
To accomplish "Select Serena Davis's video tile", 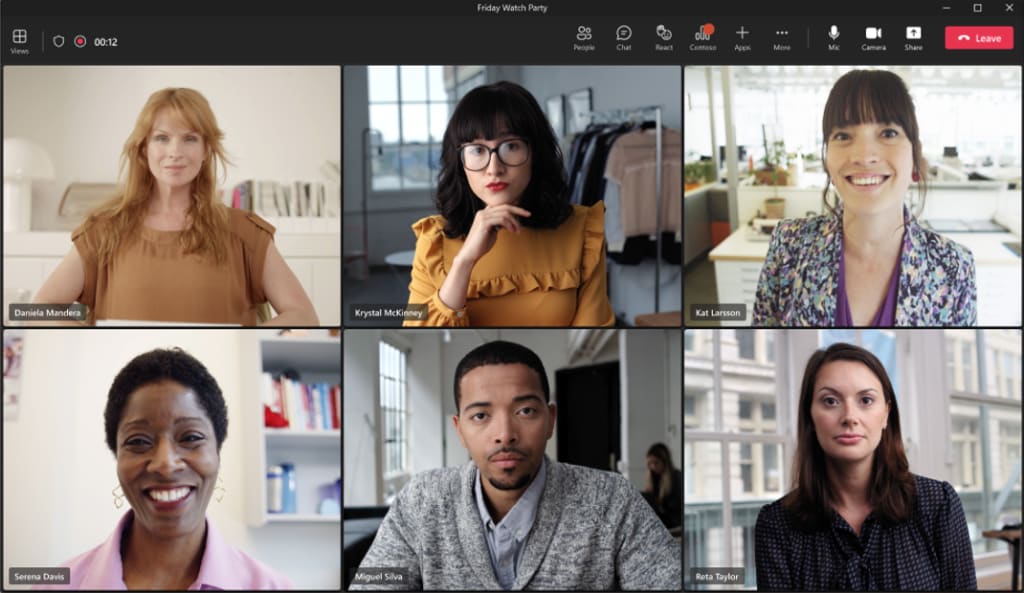I will (172, 459).
